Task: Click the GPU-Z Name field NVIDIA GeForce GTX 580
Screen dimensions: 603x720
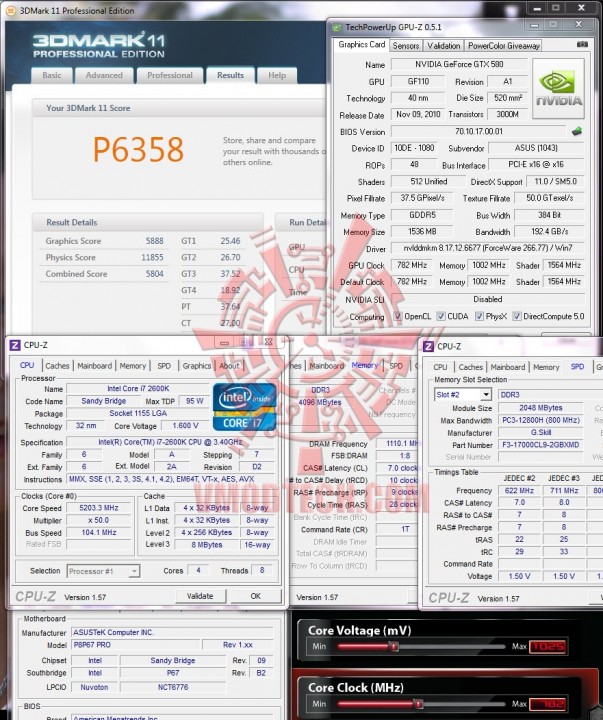Action: coord(459,65)
